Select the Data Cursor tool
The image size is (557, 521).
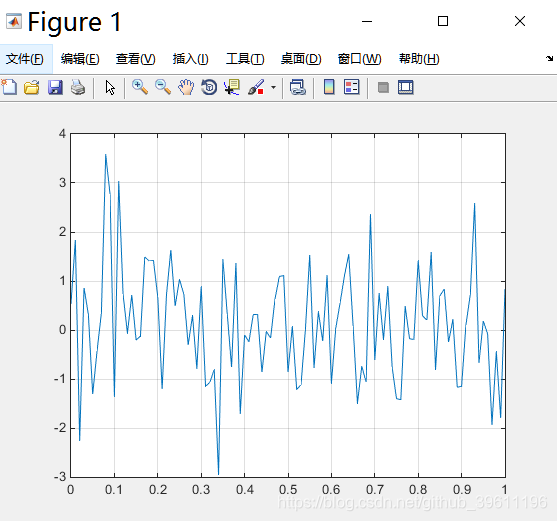coord(232,87)
